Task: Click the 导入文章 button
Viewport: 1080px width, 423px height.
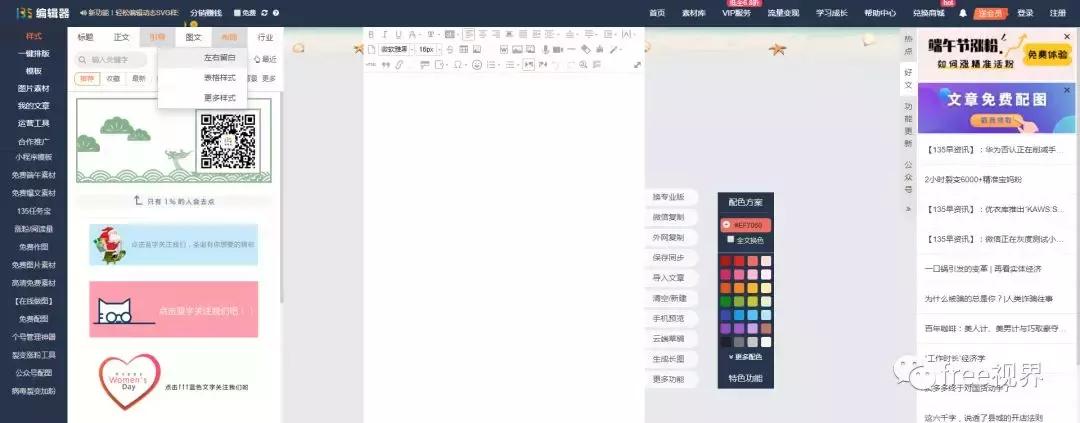Action: (x=669, y=278)
